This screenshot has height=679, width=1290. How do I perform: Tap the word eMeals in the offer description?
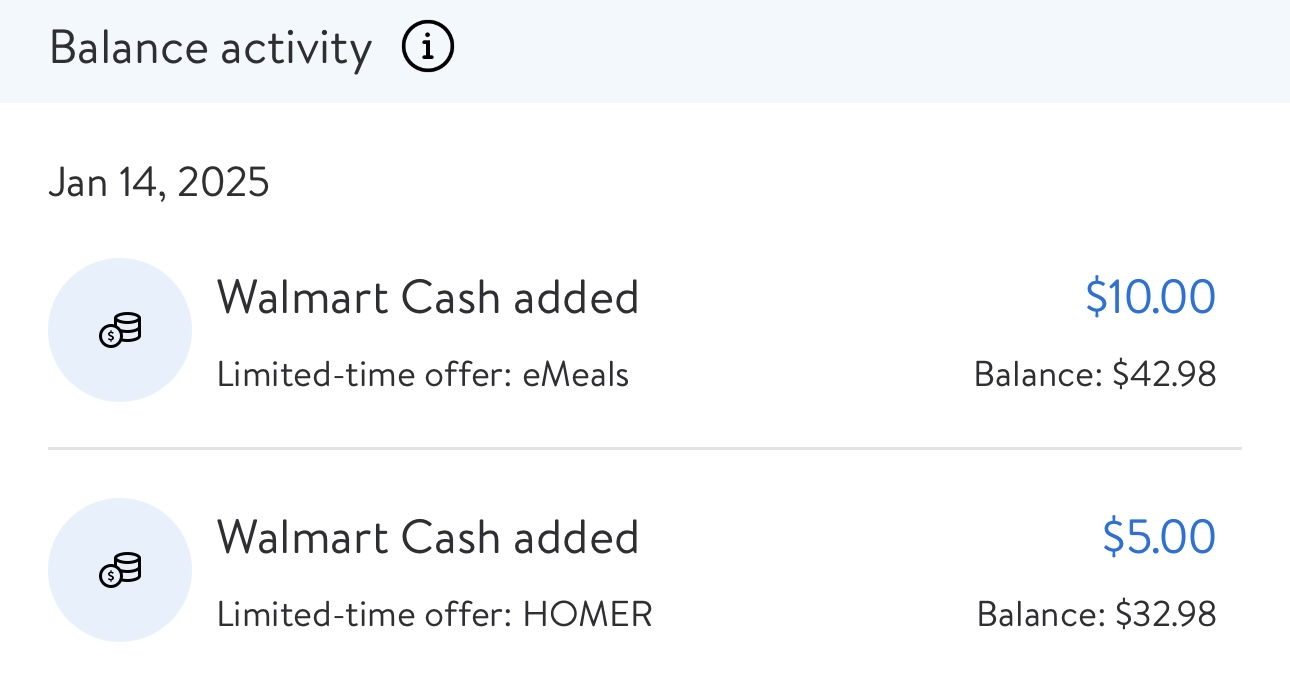pyautogui.click(x=576, y=375)
